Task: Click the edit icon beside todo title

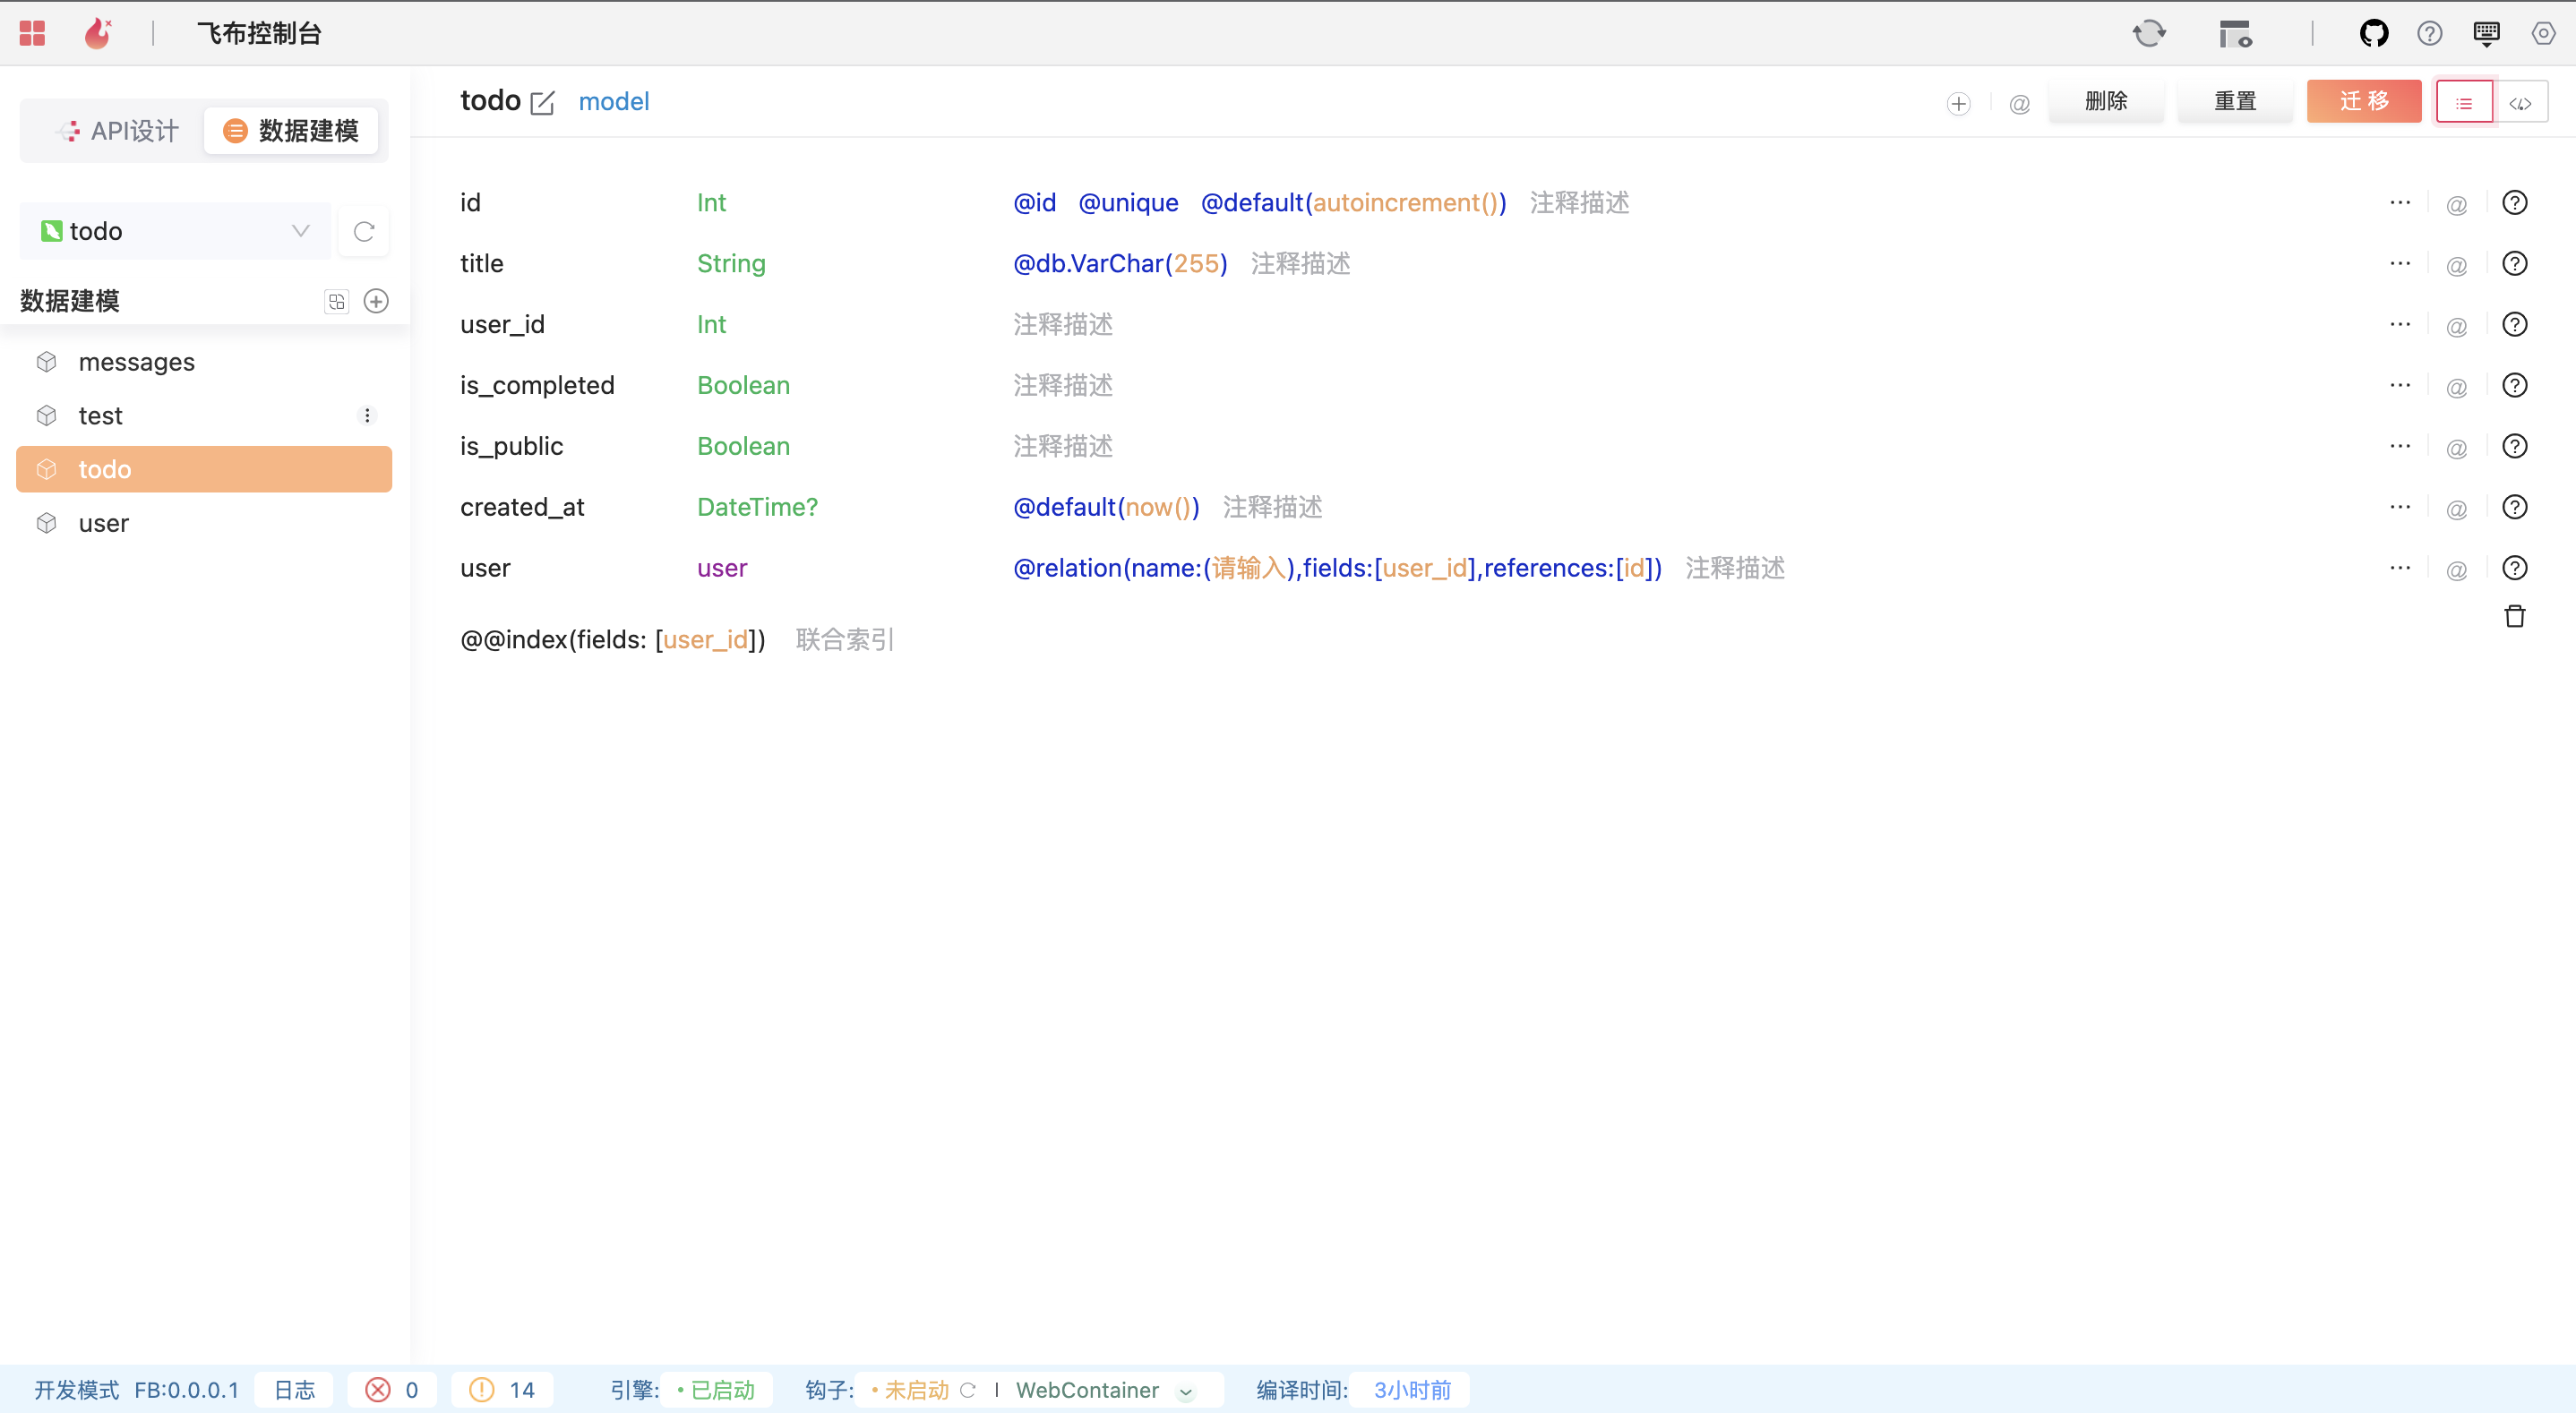Action: pyautogui.click(x=542, y=102)
